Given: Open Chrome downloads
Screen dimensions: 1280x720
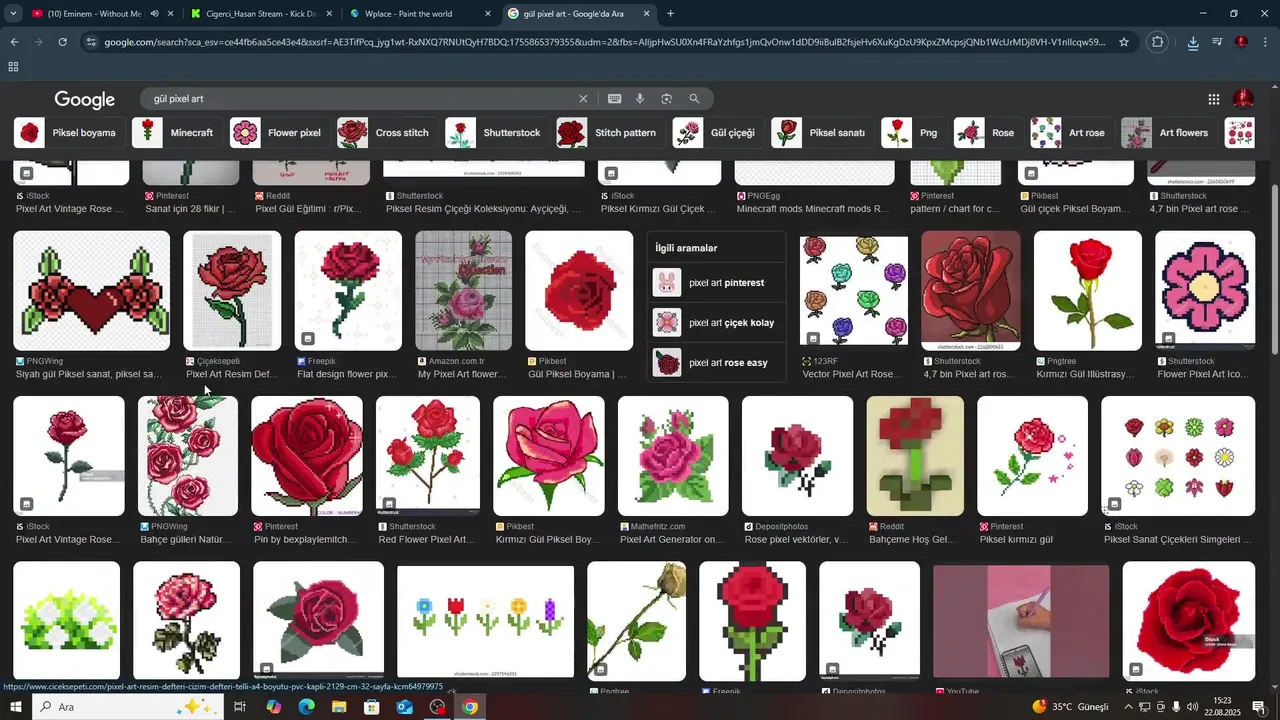Looking at the screenshot, I should click(1193, 42).
